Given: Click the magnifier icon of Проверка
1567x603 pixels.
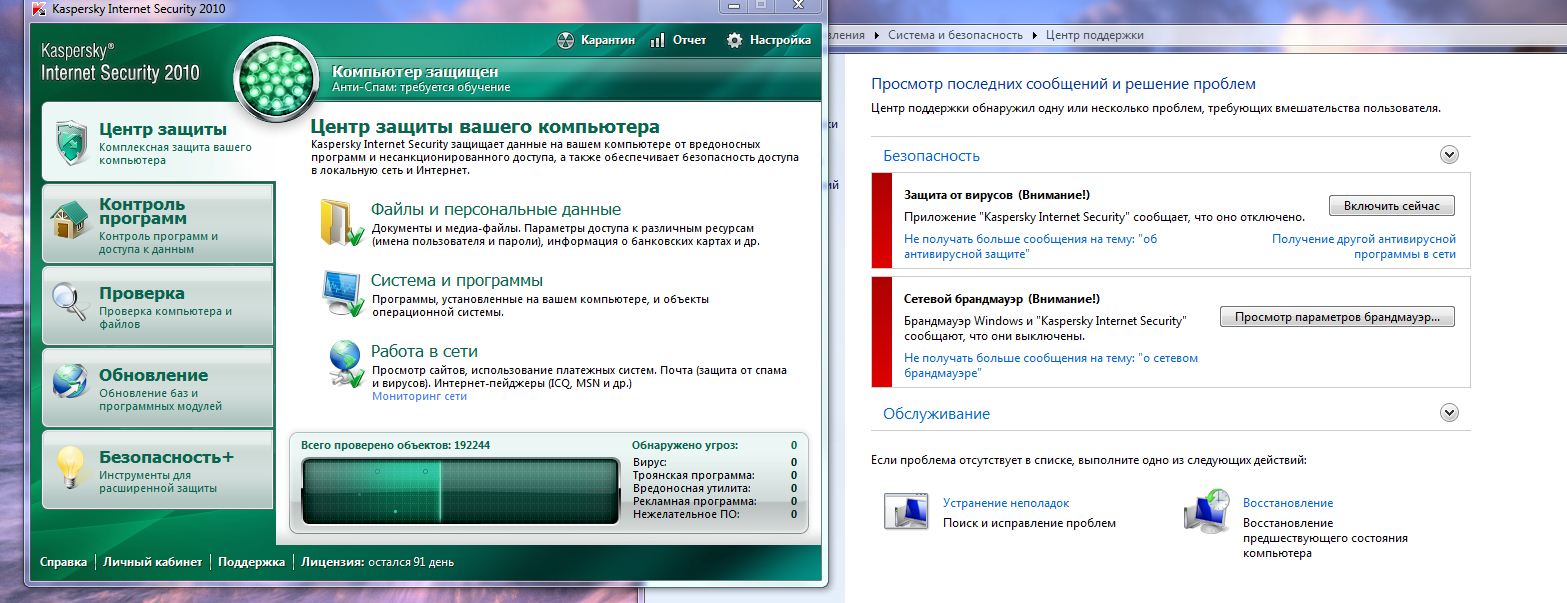Looking at the screenshot, I should [70, 303].
